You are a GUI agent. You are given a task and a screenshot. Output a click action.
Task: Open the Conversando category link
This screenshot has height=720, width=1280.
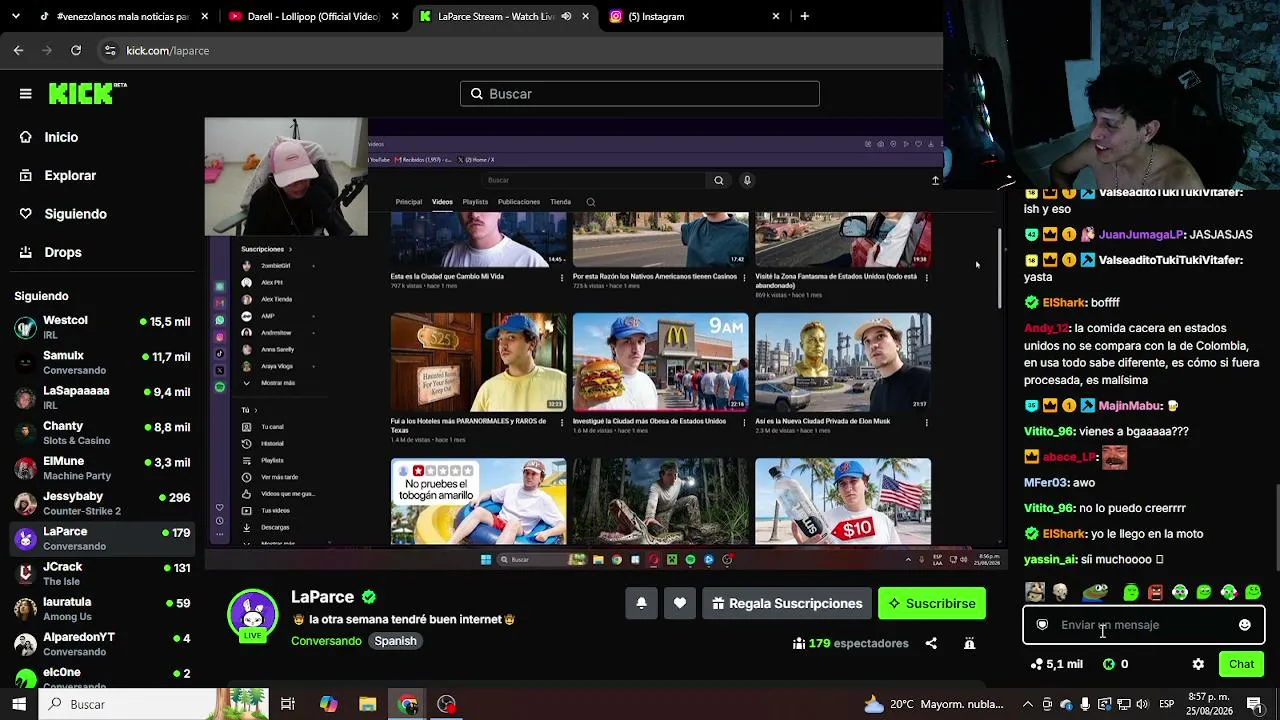pyautogui.click(x=326, y=641)
